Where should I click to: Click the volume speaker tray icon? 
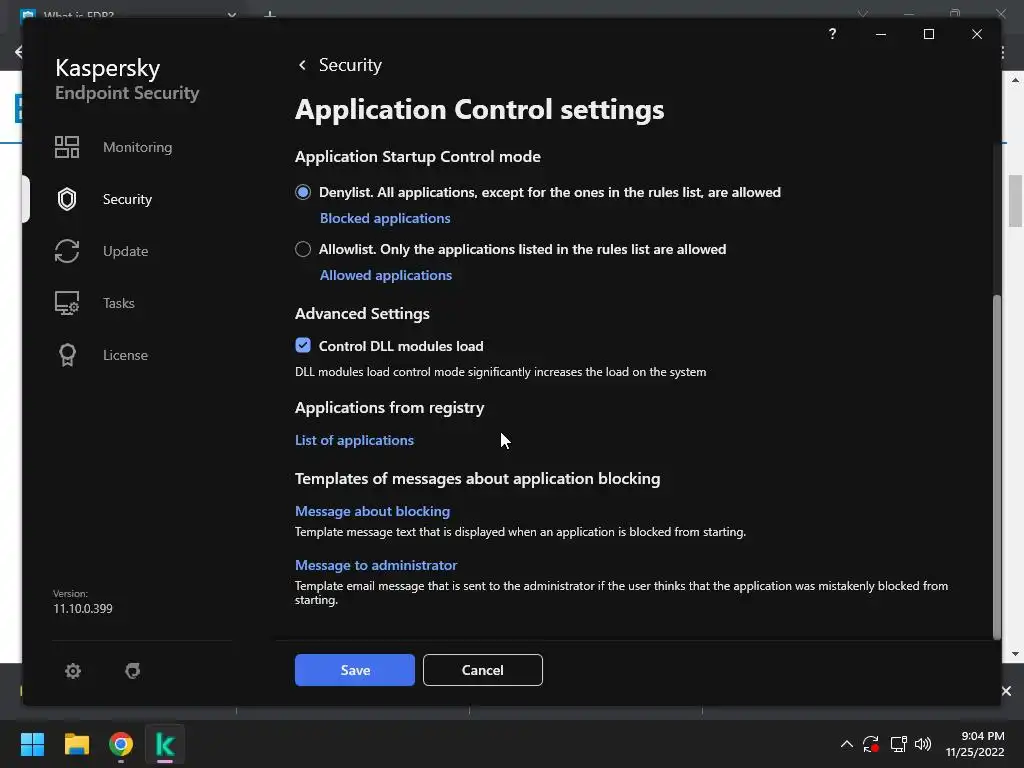[923, 744]
